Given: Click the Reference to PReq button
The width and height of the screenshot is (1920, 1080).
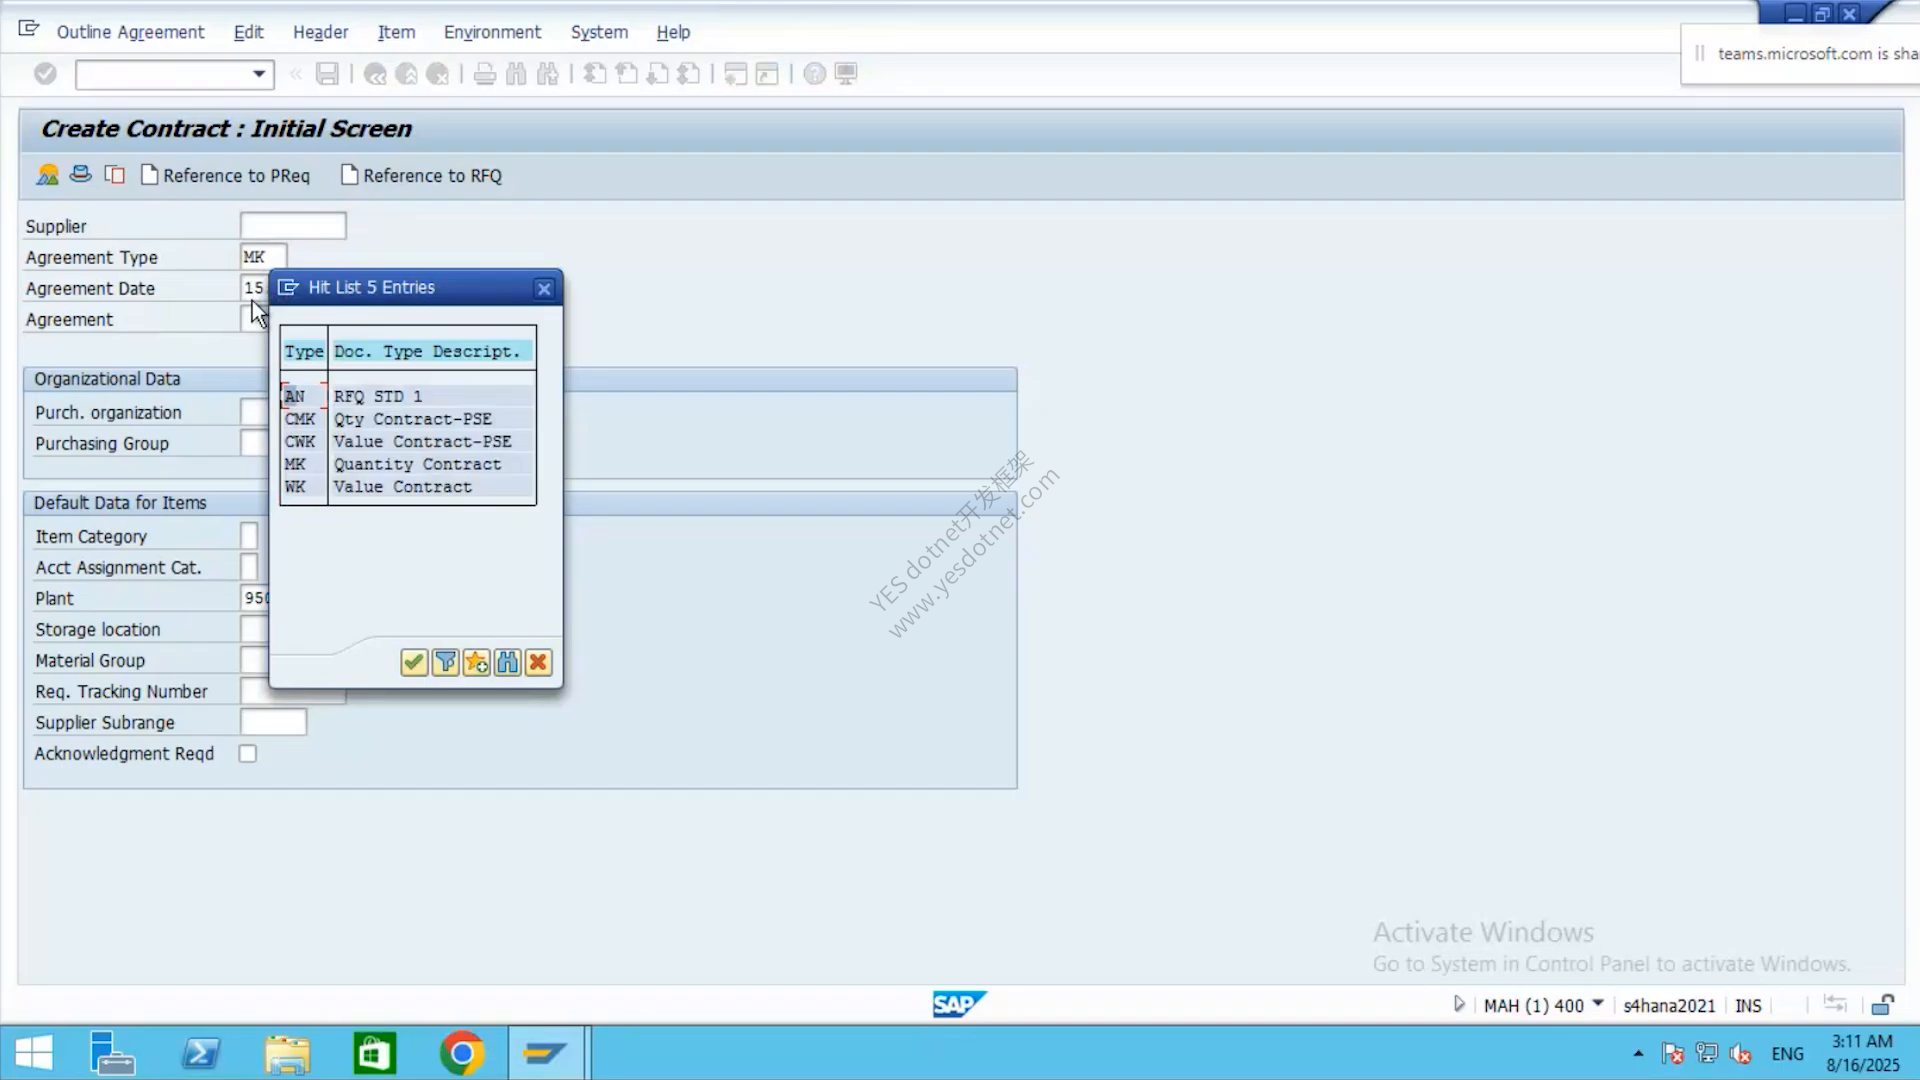Looking at the screenshot, I should (226, 176).
